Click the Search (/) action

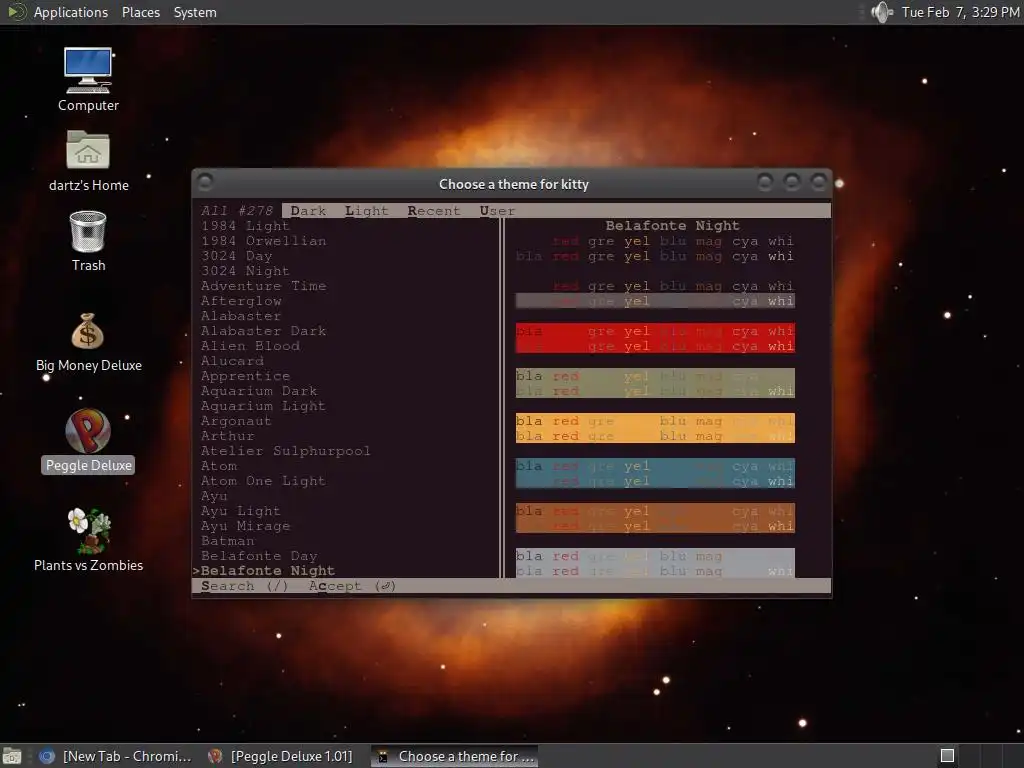point(244,586)
